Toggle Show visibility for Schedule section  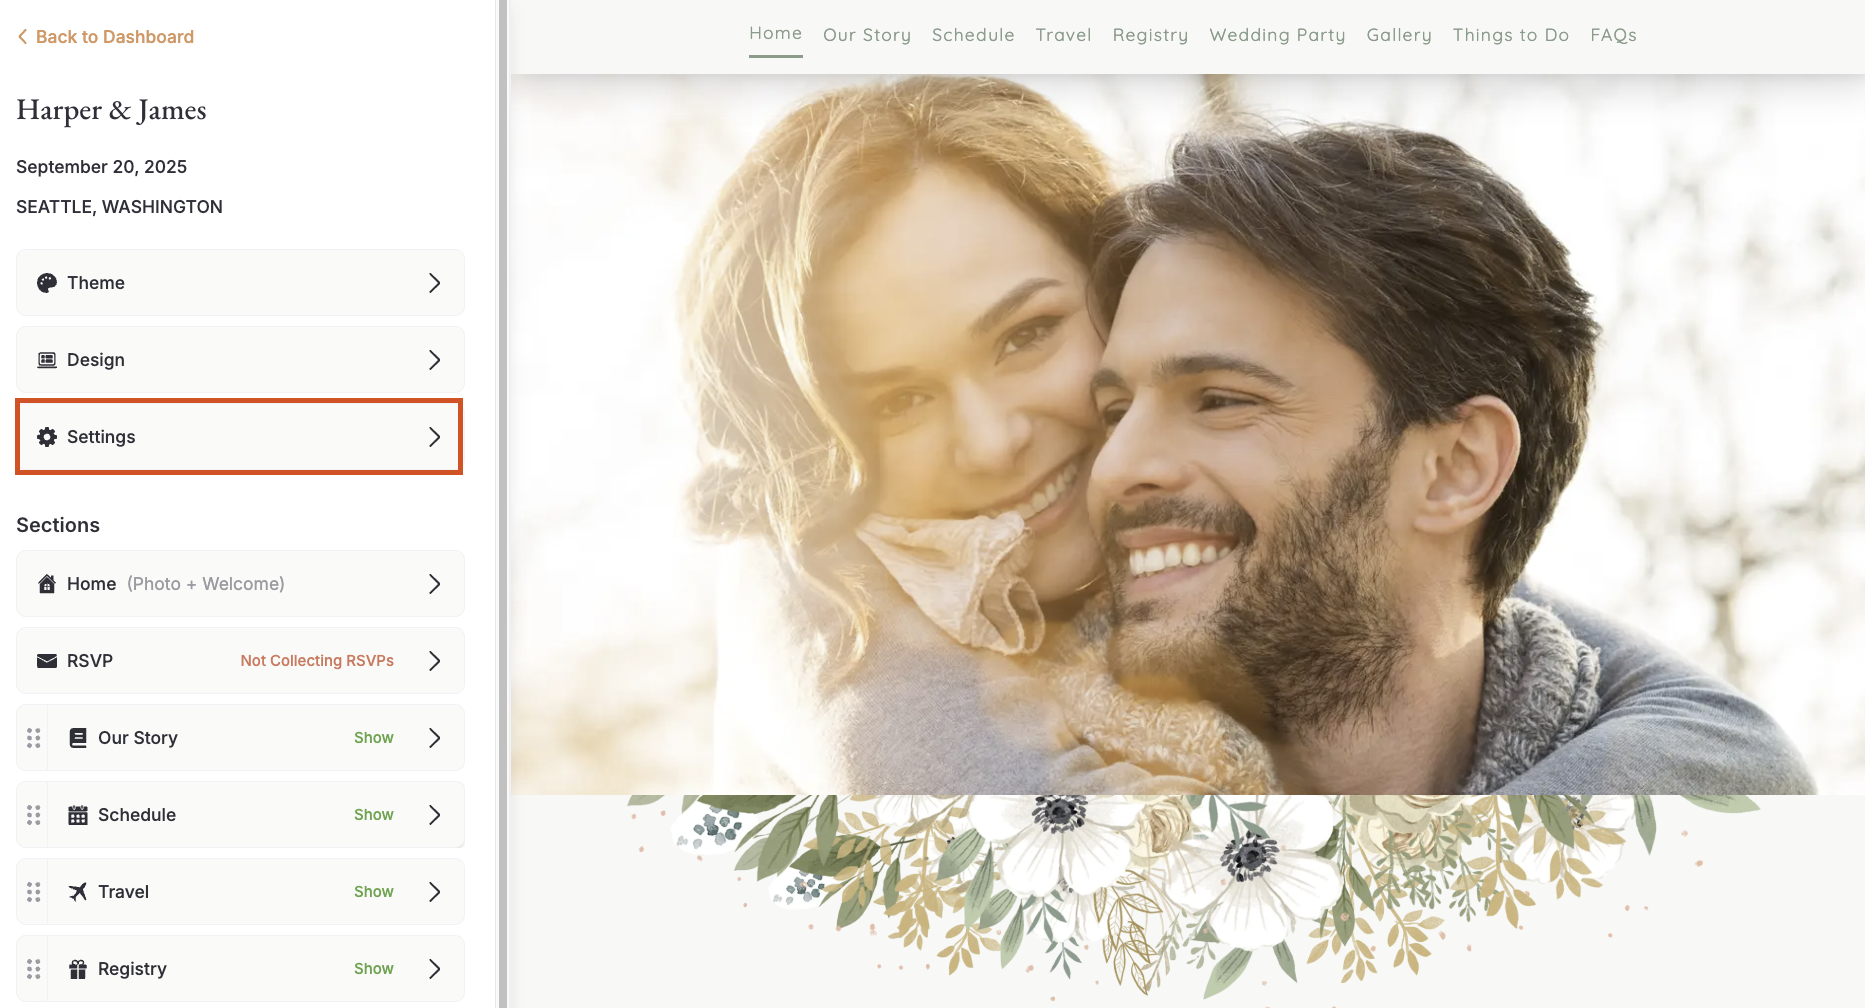374,815
